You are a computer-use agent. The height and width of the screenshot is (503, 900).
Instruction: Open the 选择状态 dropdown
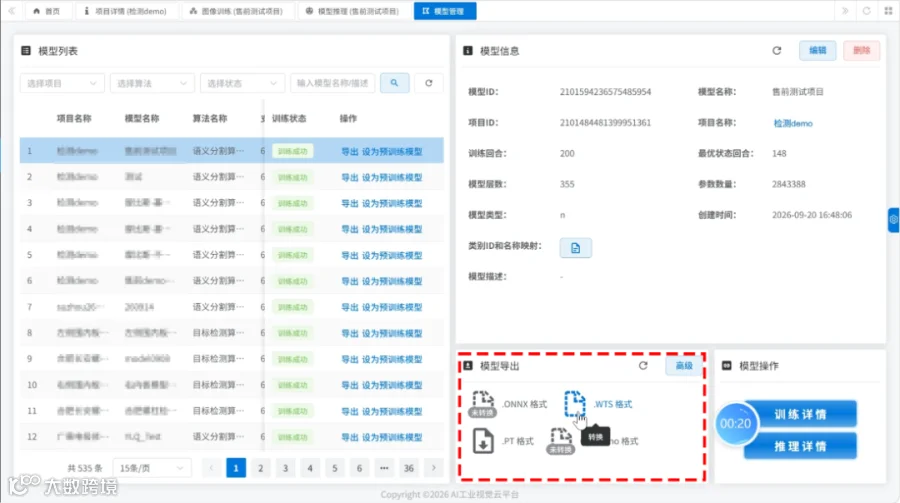click(x=242, y=83)
